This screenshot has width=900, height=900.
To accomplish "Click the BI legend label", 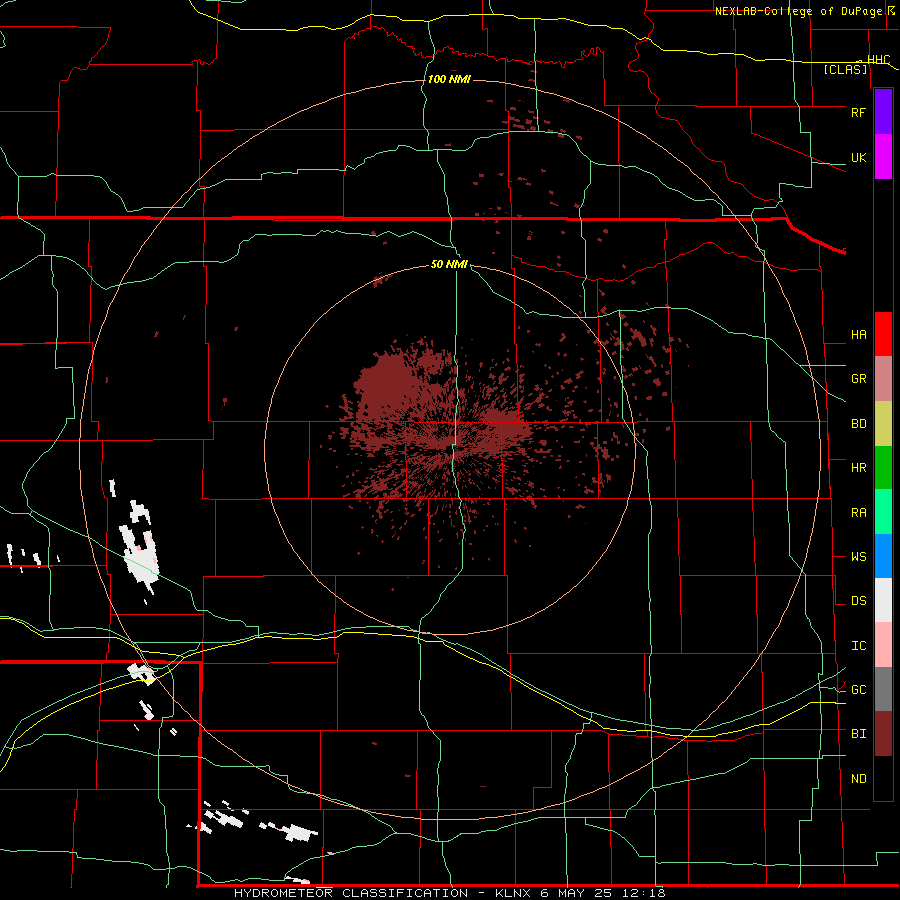I will tap(858, 734).
